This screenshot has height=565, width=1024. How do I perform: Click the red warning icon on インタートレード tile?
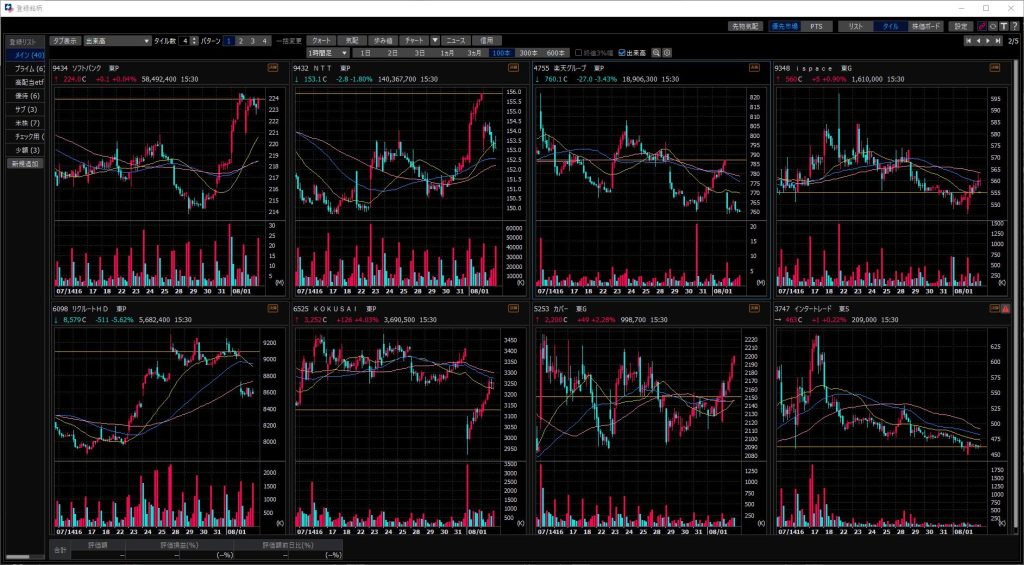tap(1005, 310)
